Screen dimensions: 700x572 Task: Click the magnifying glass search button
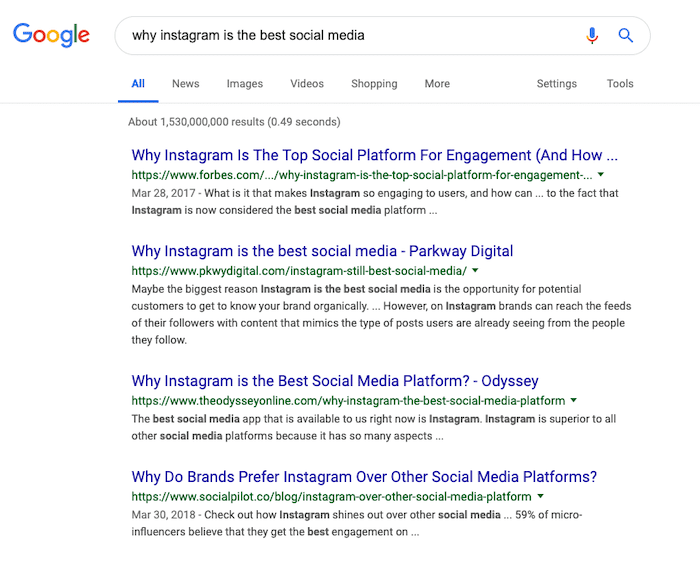(x=625, y=35)
